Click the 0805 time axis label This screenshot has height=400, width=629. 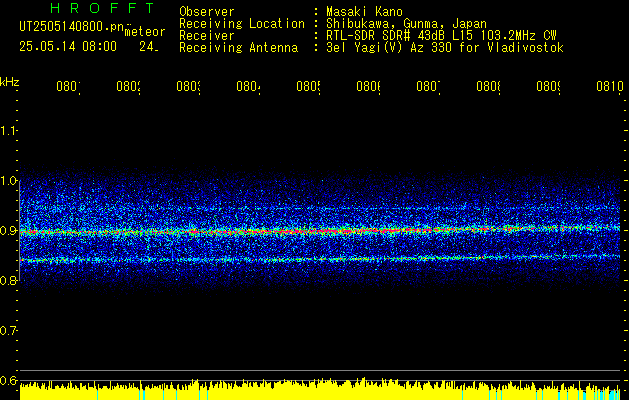coord(308,87)
